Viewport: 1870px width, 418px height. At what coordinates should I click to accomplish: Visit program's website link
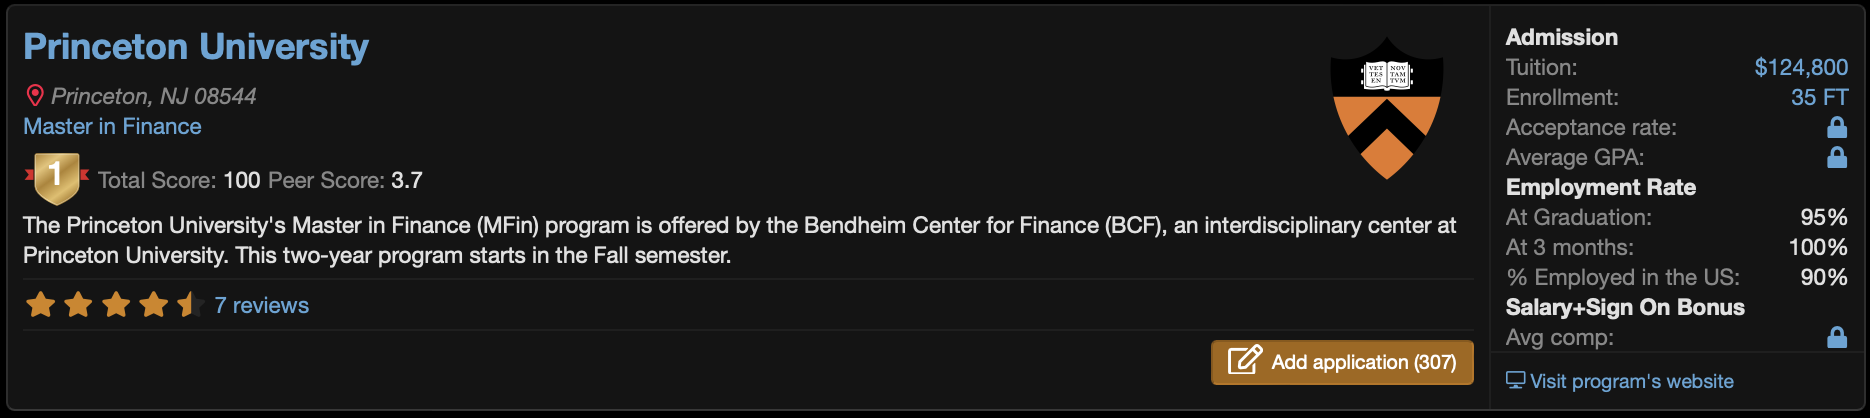coord(1631,381)
